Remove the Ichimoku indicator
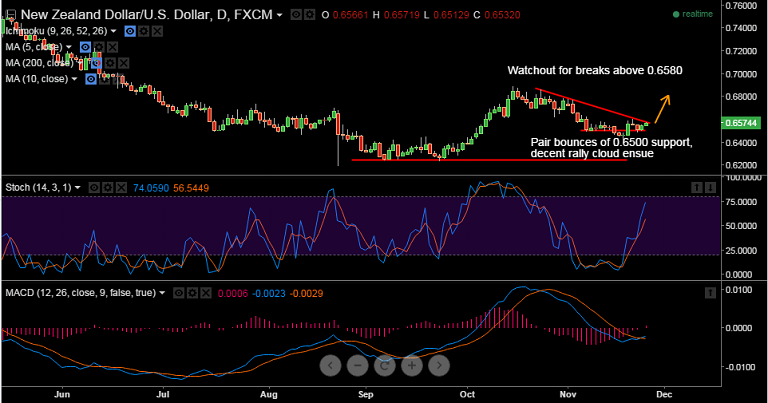The height and width of the screenshot is (403, 768). (x=157, y=31)
